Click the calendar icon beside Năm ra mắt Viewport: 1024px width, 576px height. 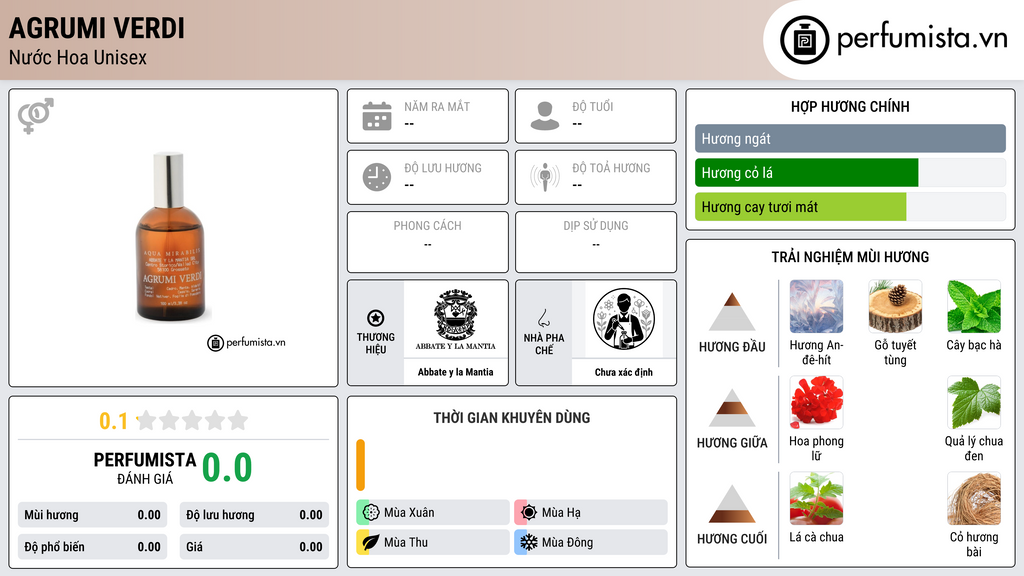(377, 116)
